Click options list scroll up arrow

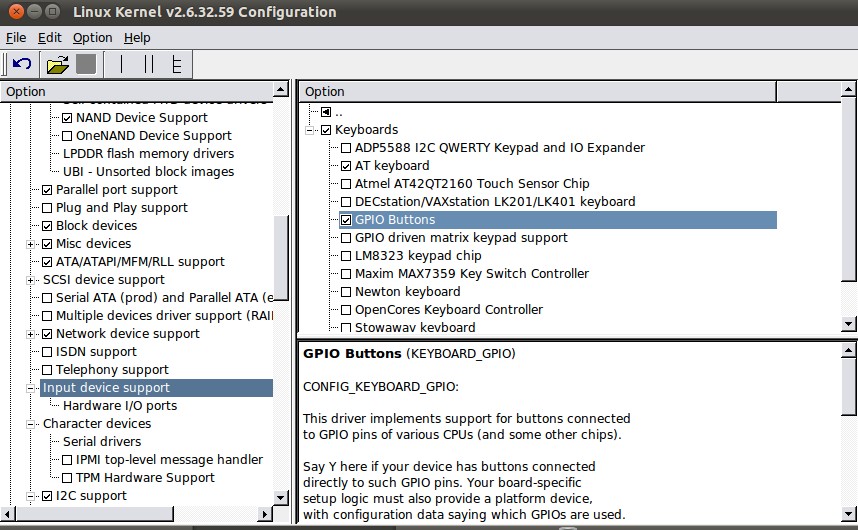pyautogui.click(x=848, y=89)
